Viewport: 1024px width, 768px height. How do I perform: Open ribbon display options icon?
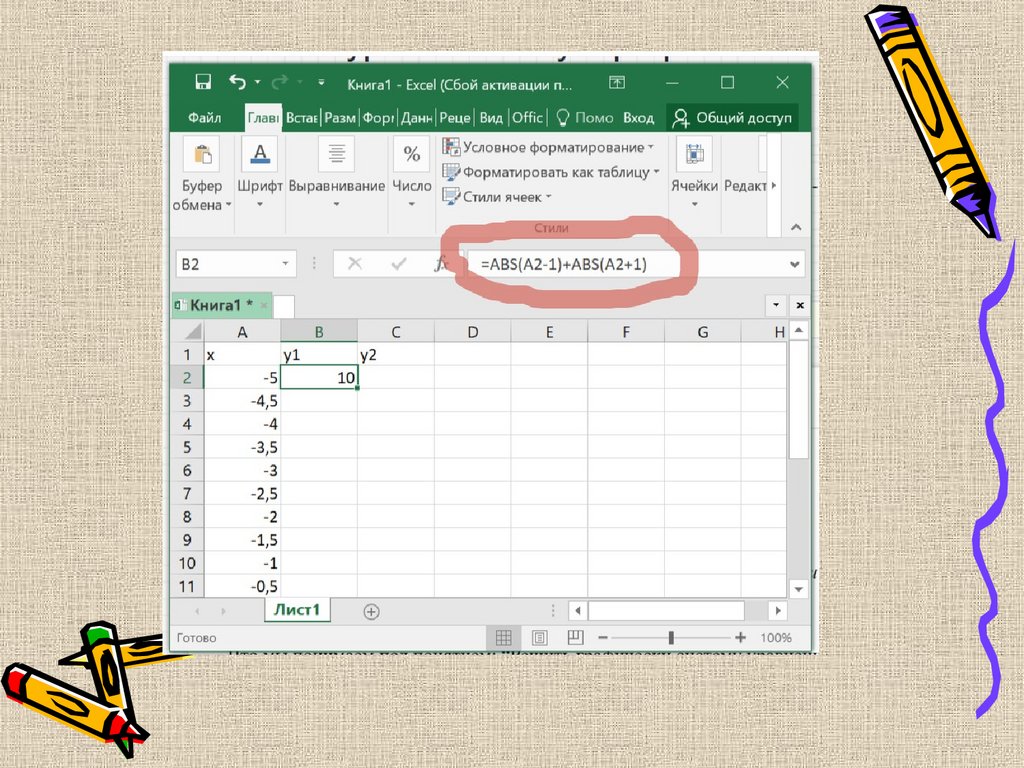tap(616, 82)
